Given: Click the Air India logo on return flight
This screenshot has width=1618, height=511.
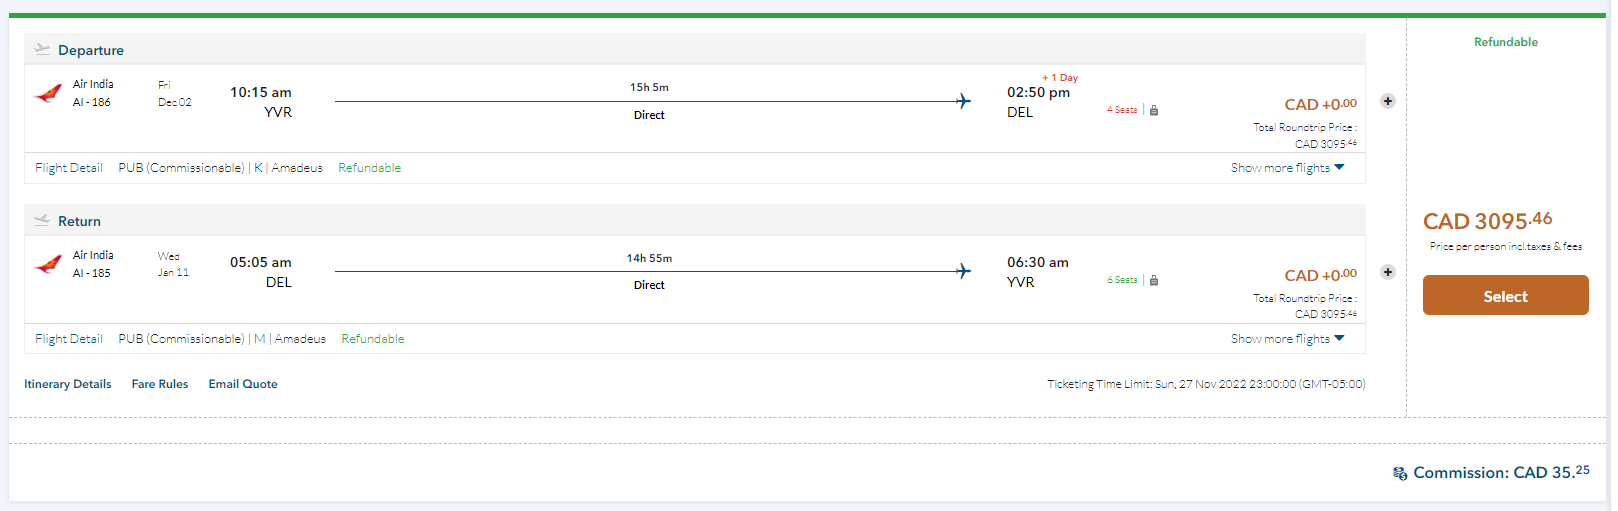Looking at the screenshot, I should [48, 265].
